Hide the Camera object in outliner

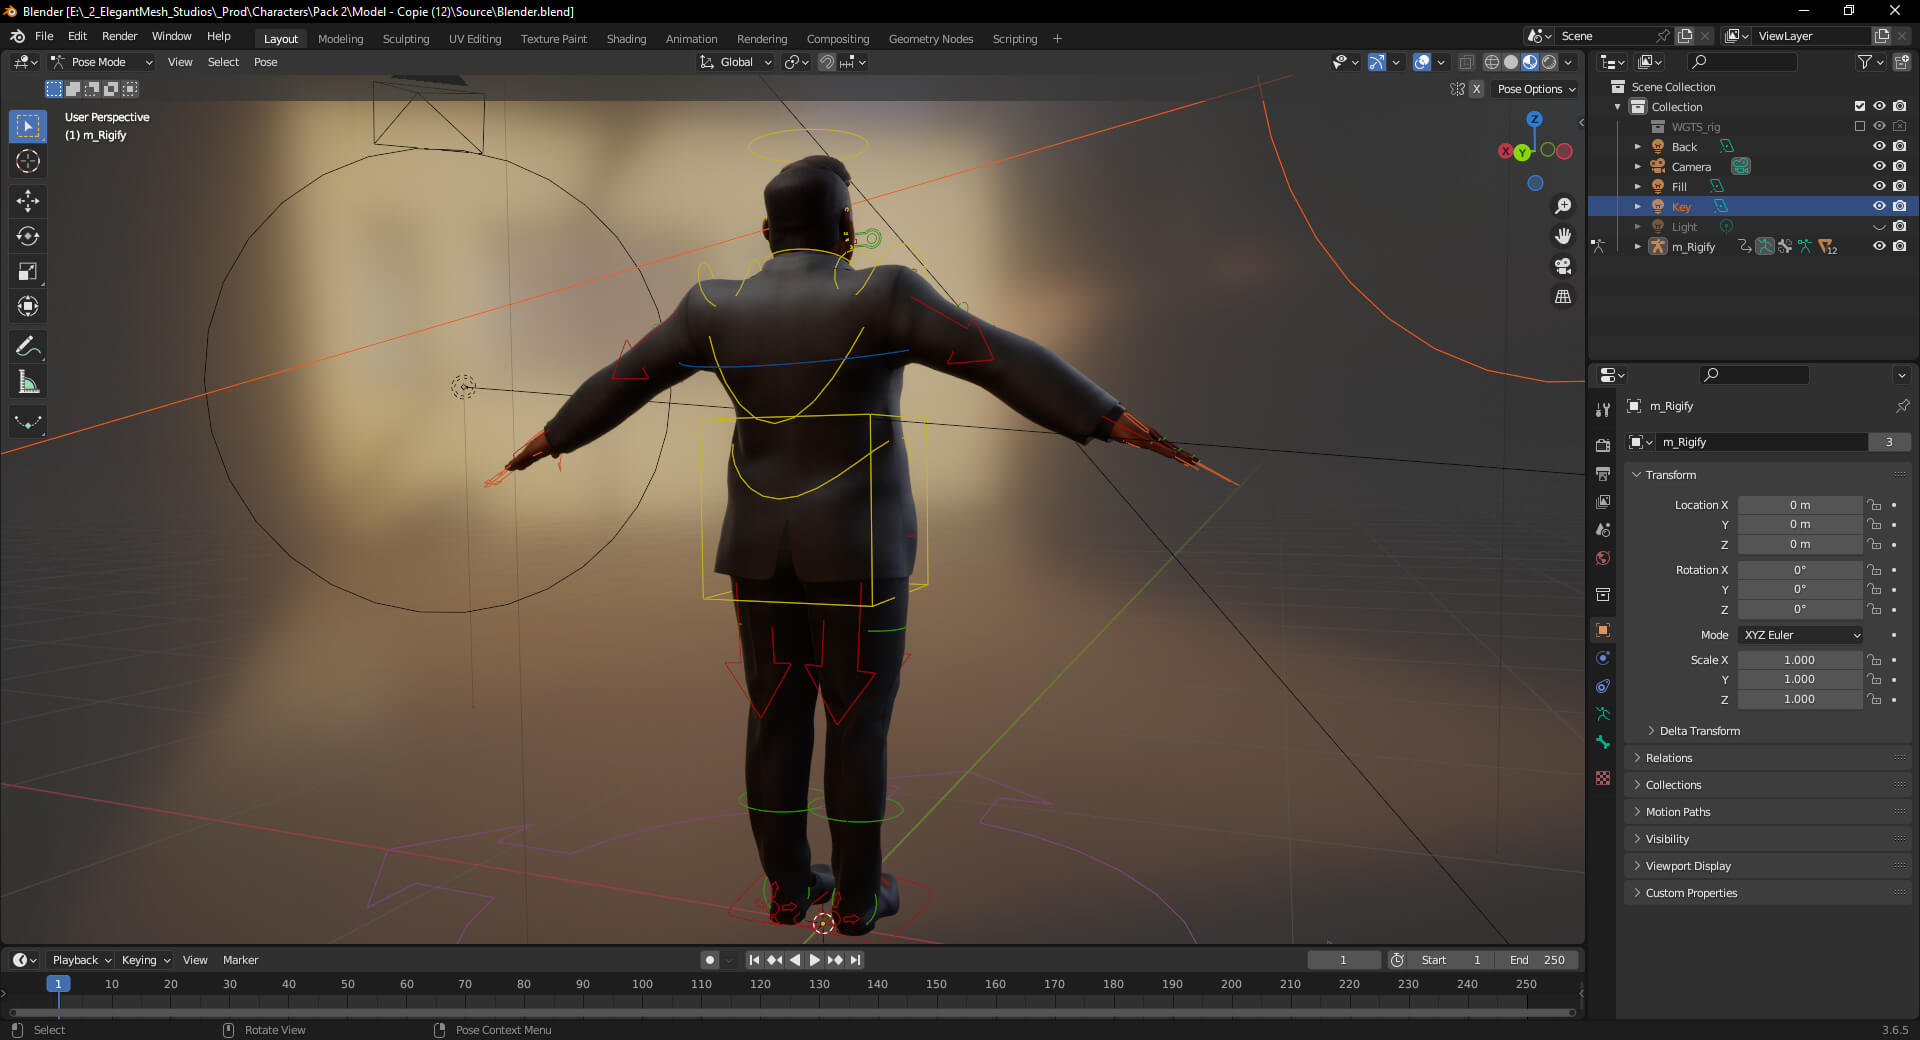coord(1879,167)
